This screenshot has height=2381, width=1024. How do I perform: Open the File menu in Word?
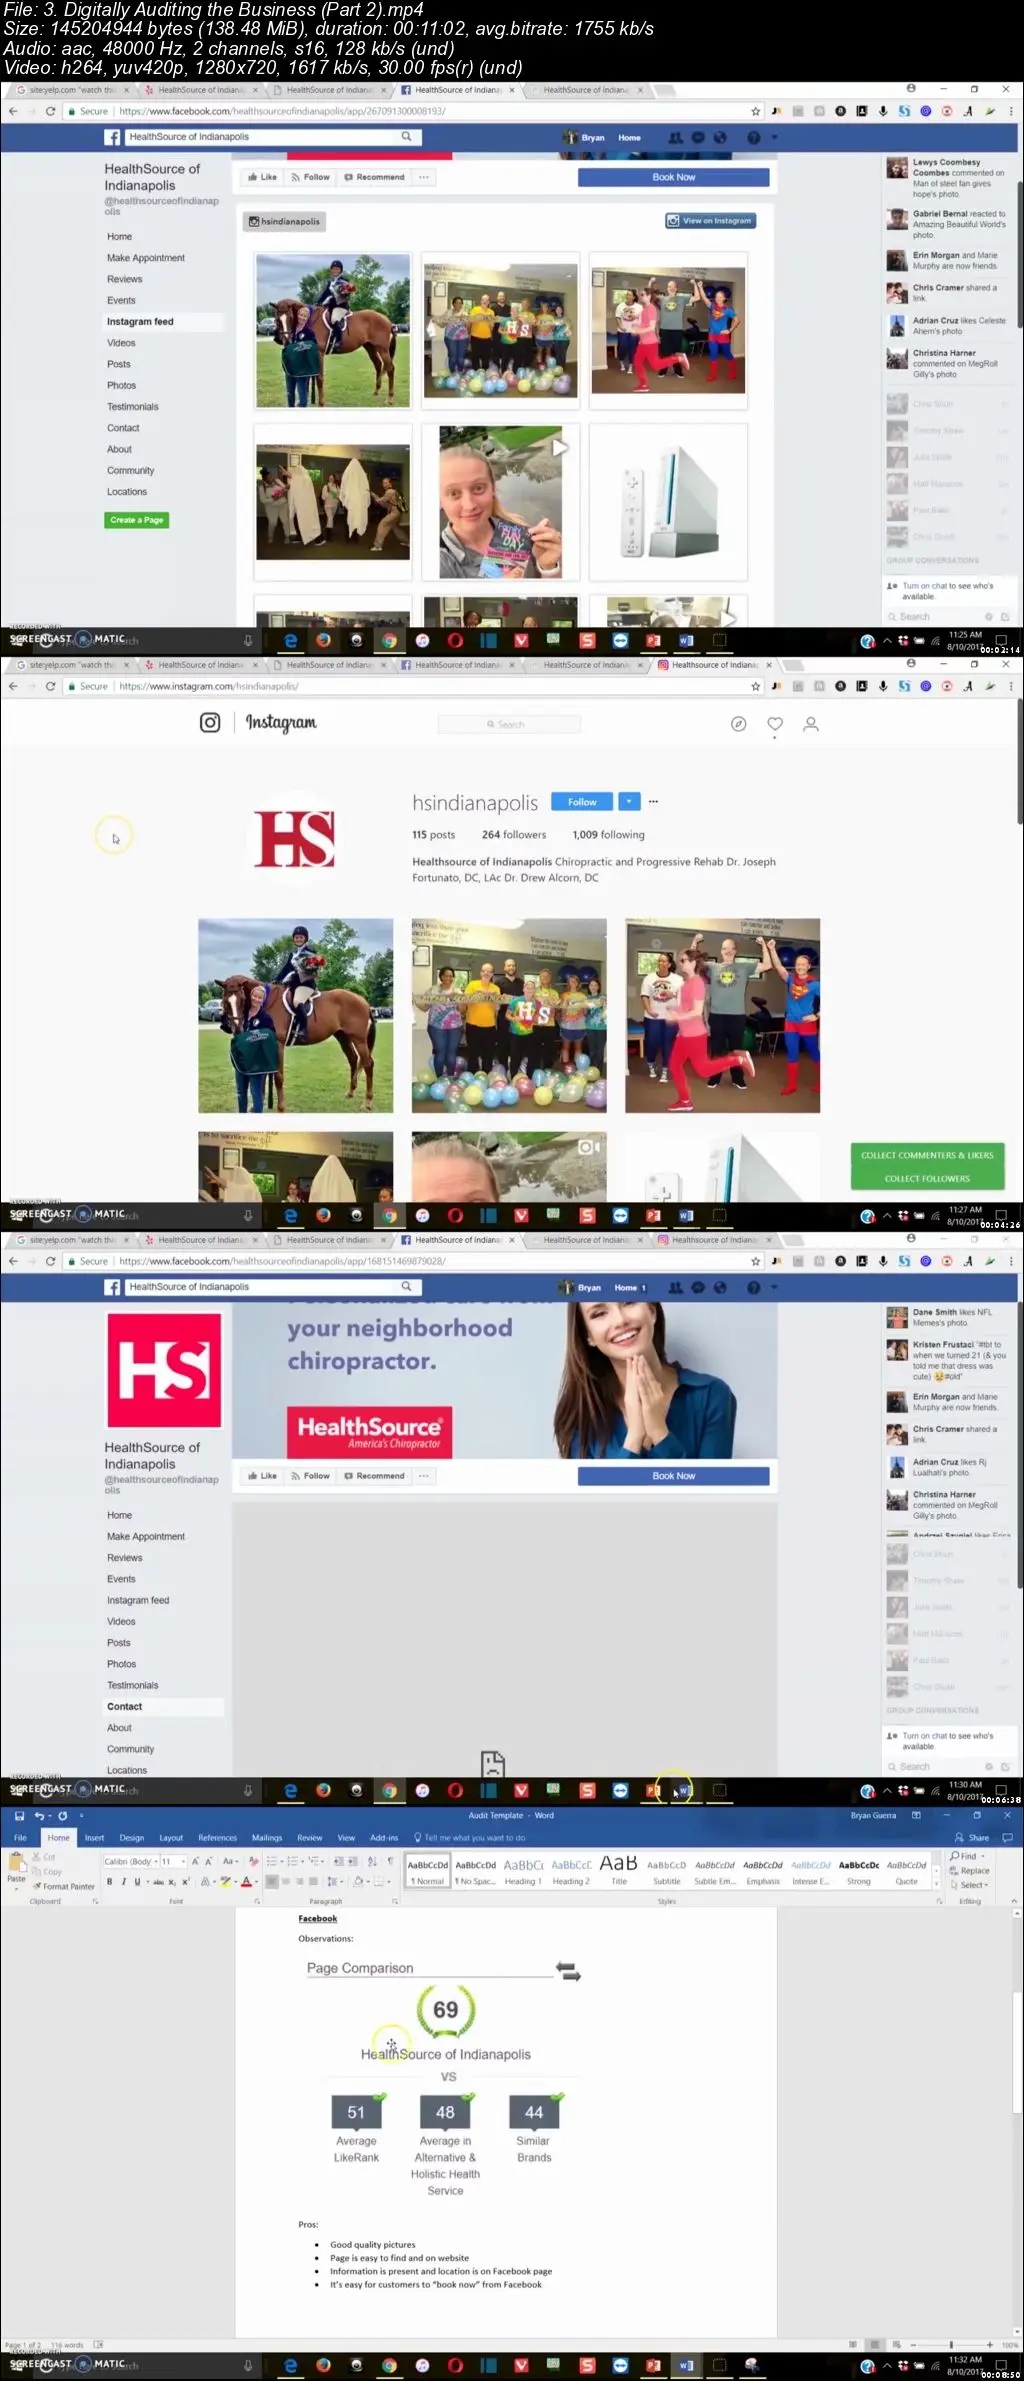[20, 1837]
